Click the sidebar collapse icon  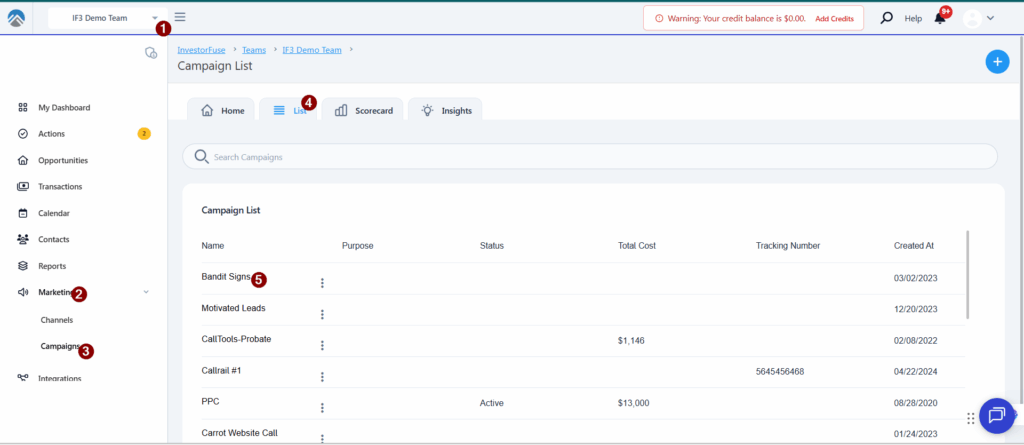click(x=151, y=53)
